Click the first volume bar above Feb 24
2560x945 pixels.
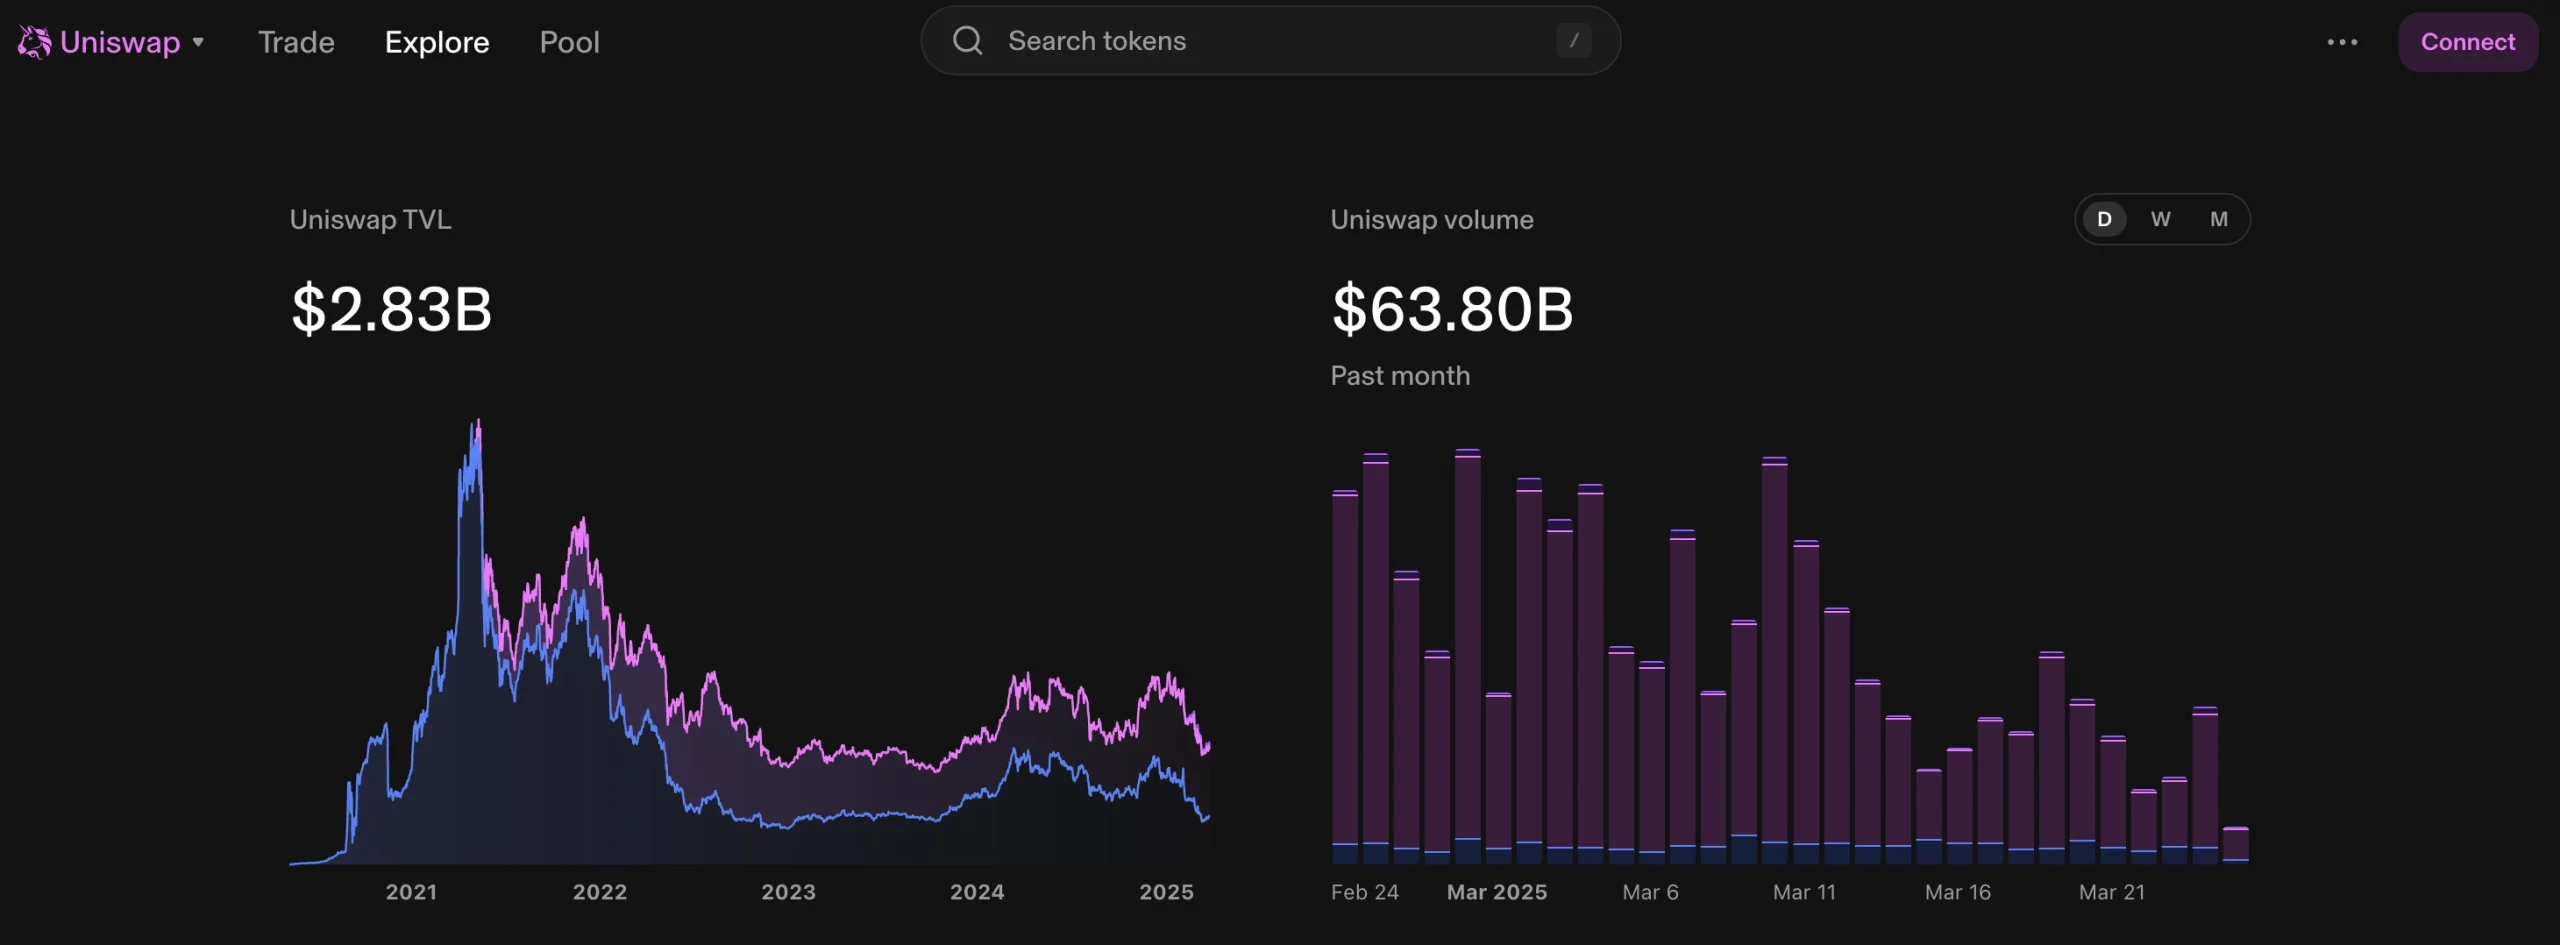pos(1345,677)
